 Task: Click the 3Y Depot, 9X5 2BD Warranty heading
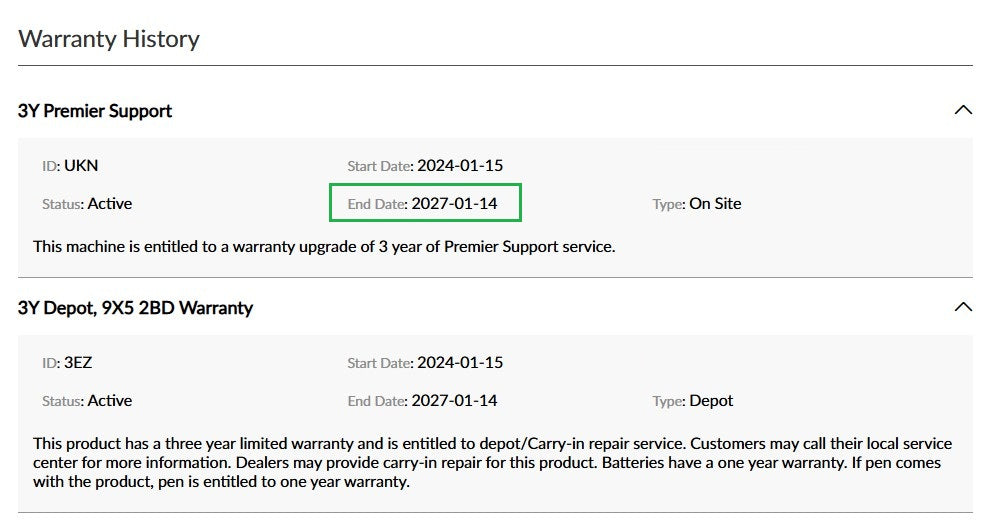click(x=135, y=308)
